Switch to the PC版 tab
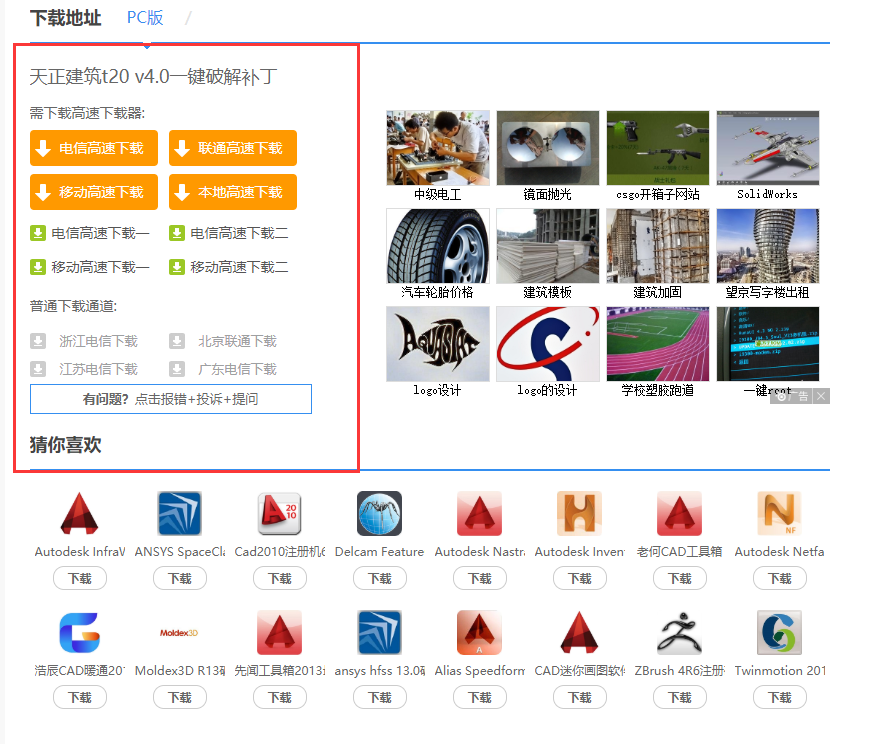The width and height of the screenshot is (881, 744). coord(144,18)
